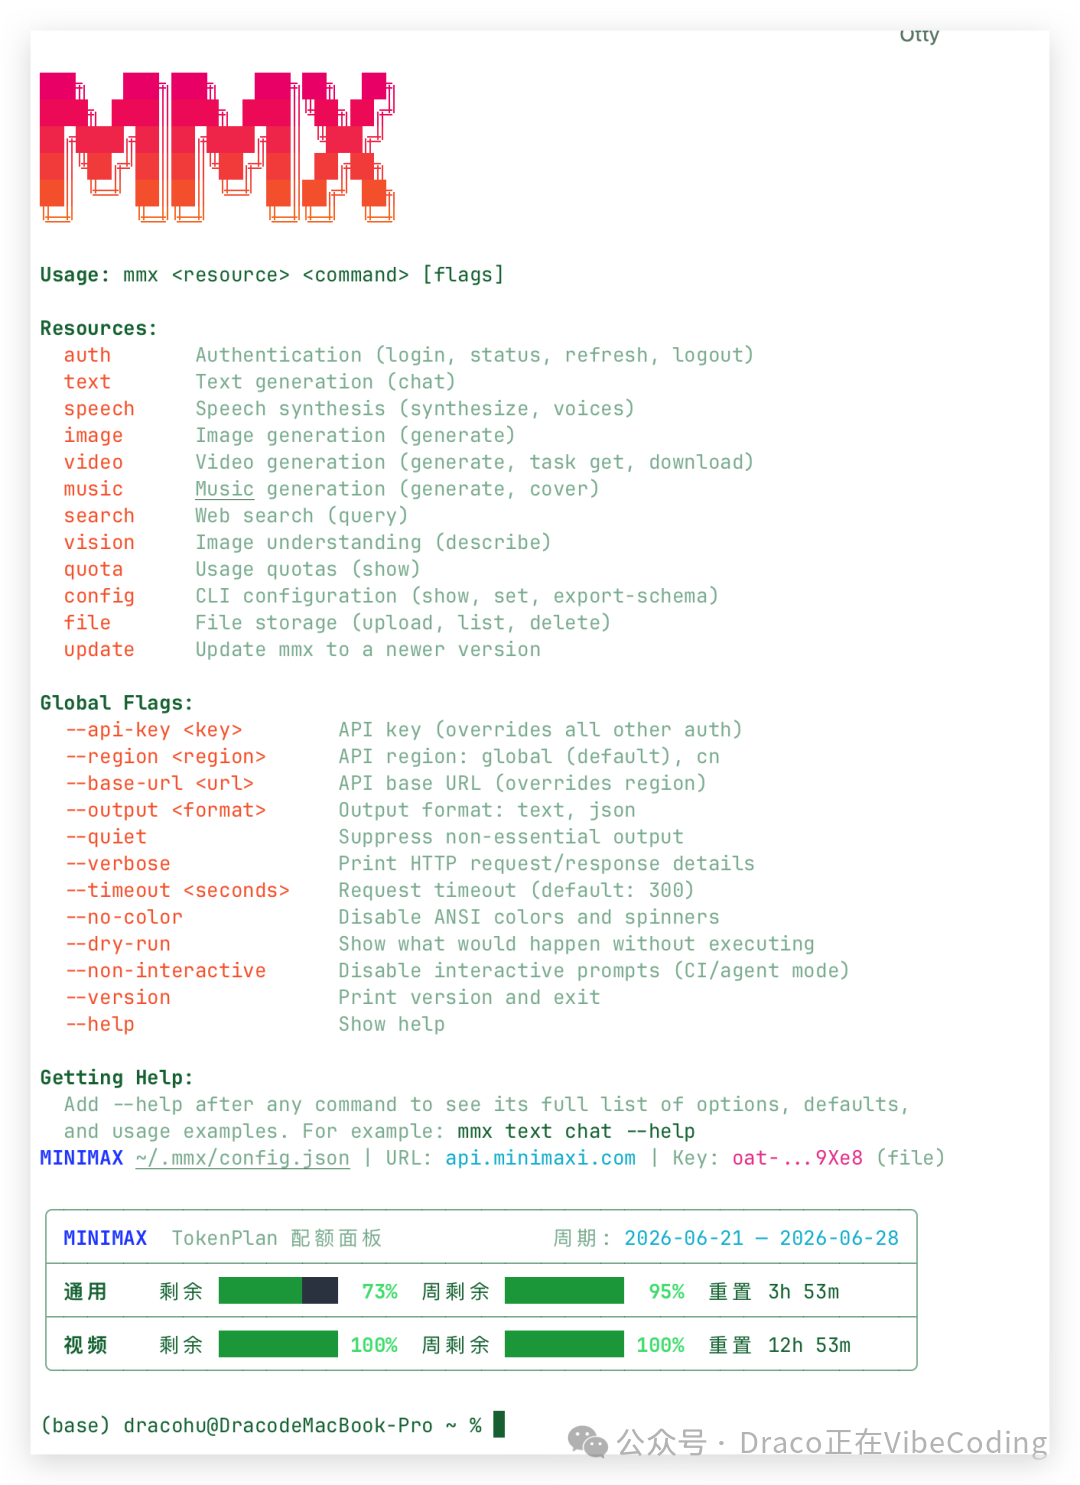
Task: Click the '--base-url <url>' flag
Action: (x=160, y=783)
